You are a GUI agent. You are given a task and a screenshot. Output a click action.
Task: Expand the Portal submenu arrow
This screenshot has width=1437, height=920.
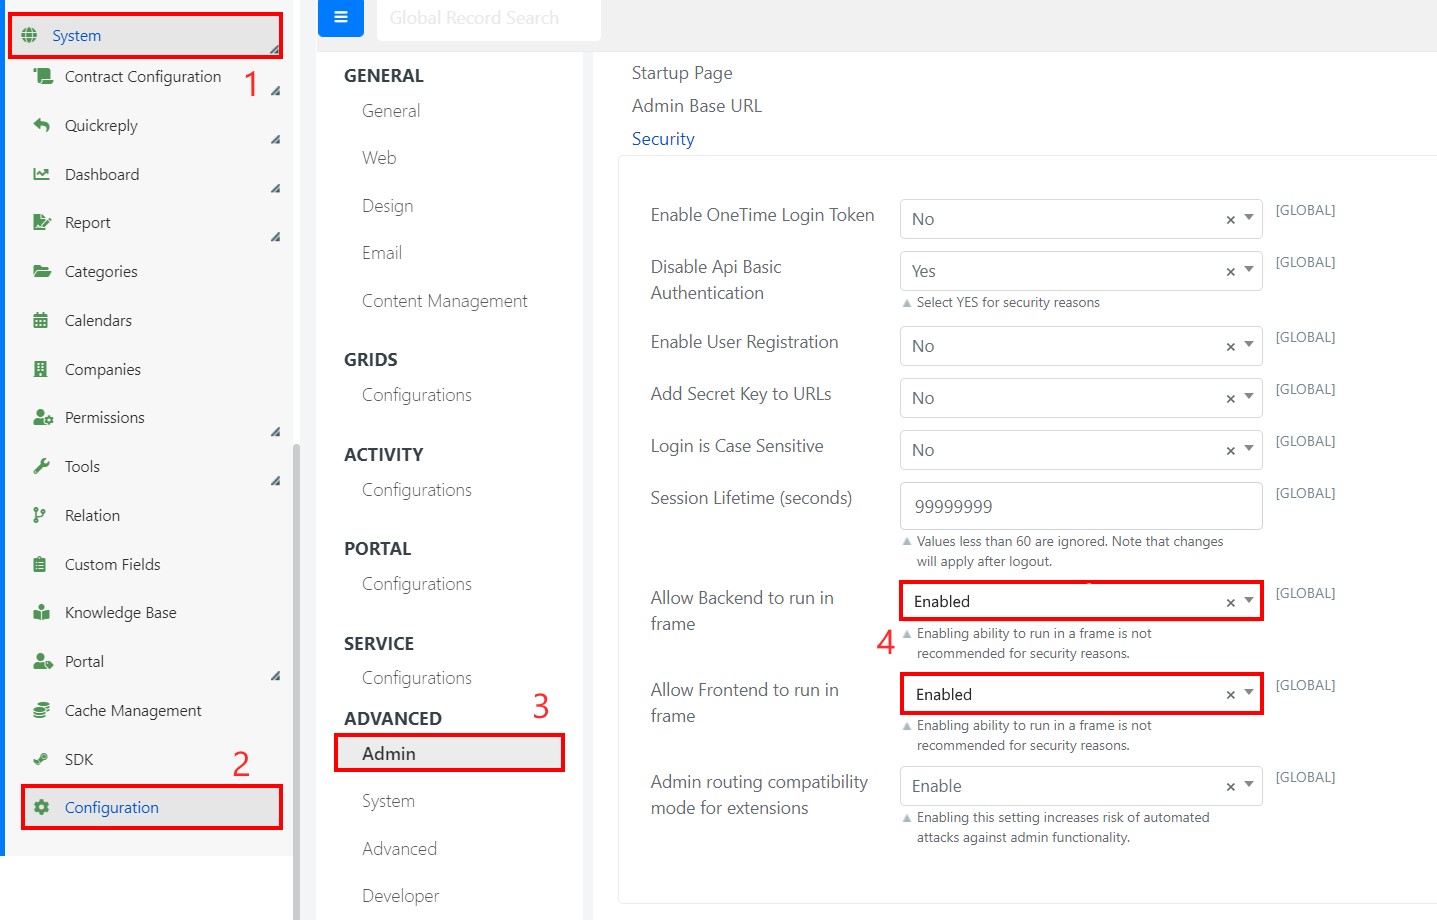275,676
